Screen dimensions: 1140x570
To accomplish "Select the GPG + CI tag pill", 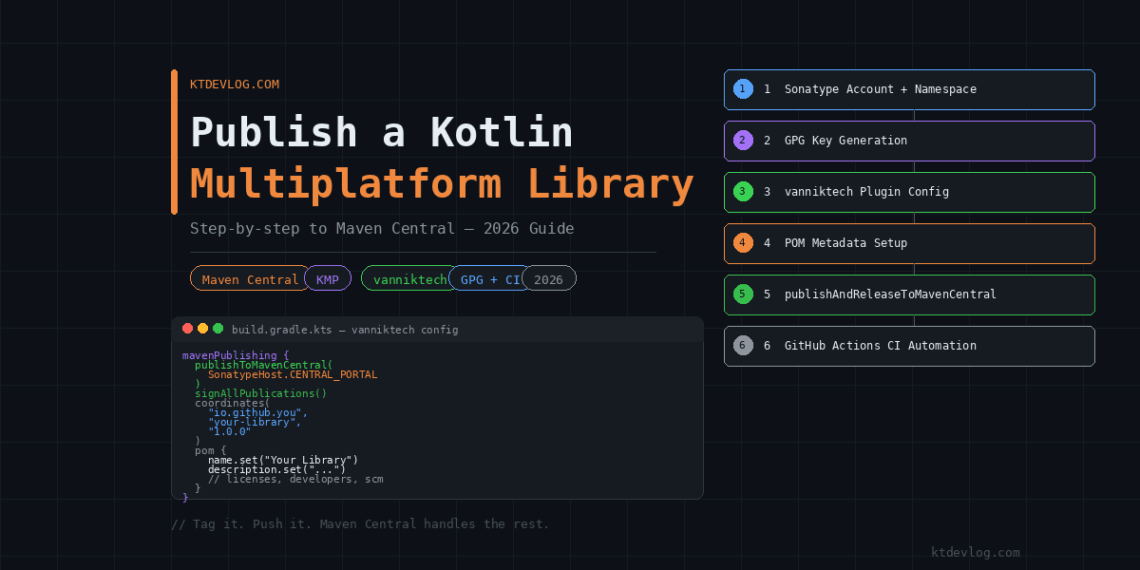I will [491, 278].
